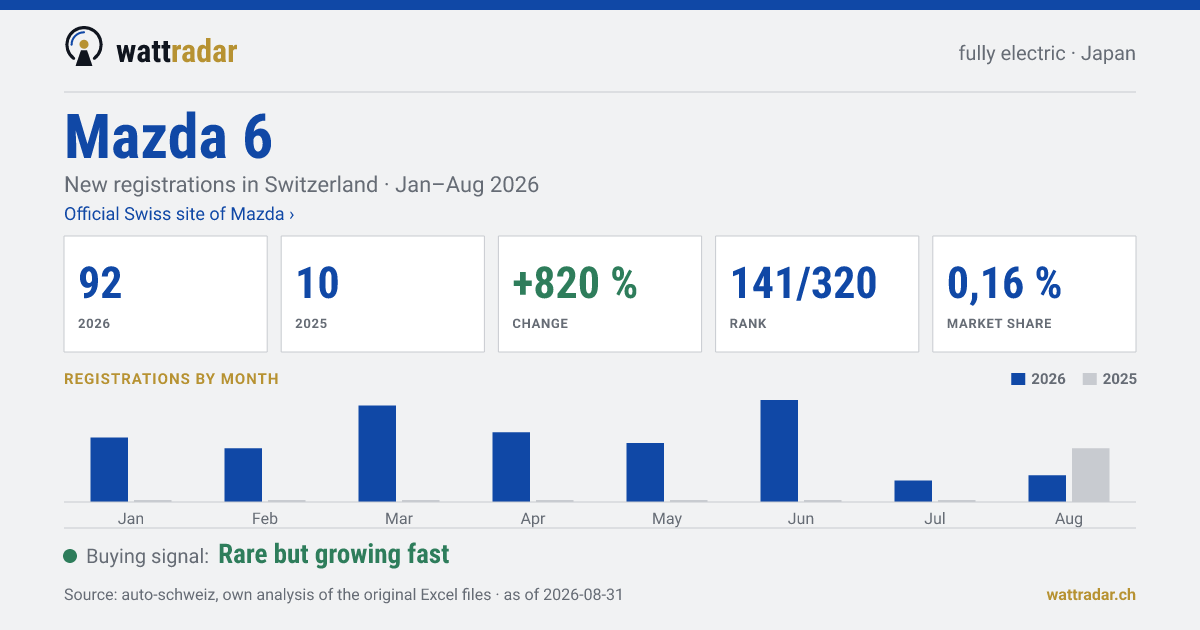Click the grey 2025 legend swatch
The height and width of the screenshot is (630, 1200).
coord(1090,379)
